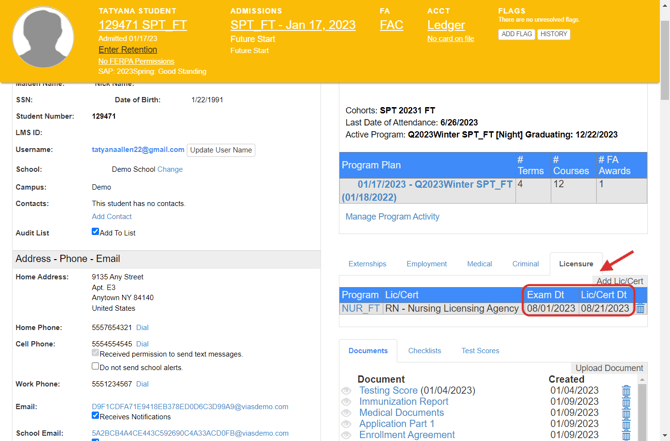The image size is (670, 441).
Task: Click trash icon for Testing Score document
Action: (x=627, y=391)
